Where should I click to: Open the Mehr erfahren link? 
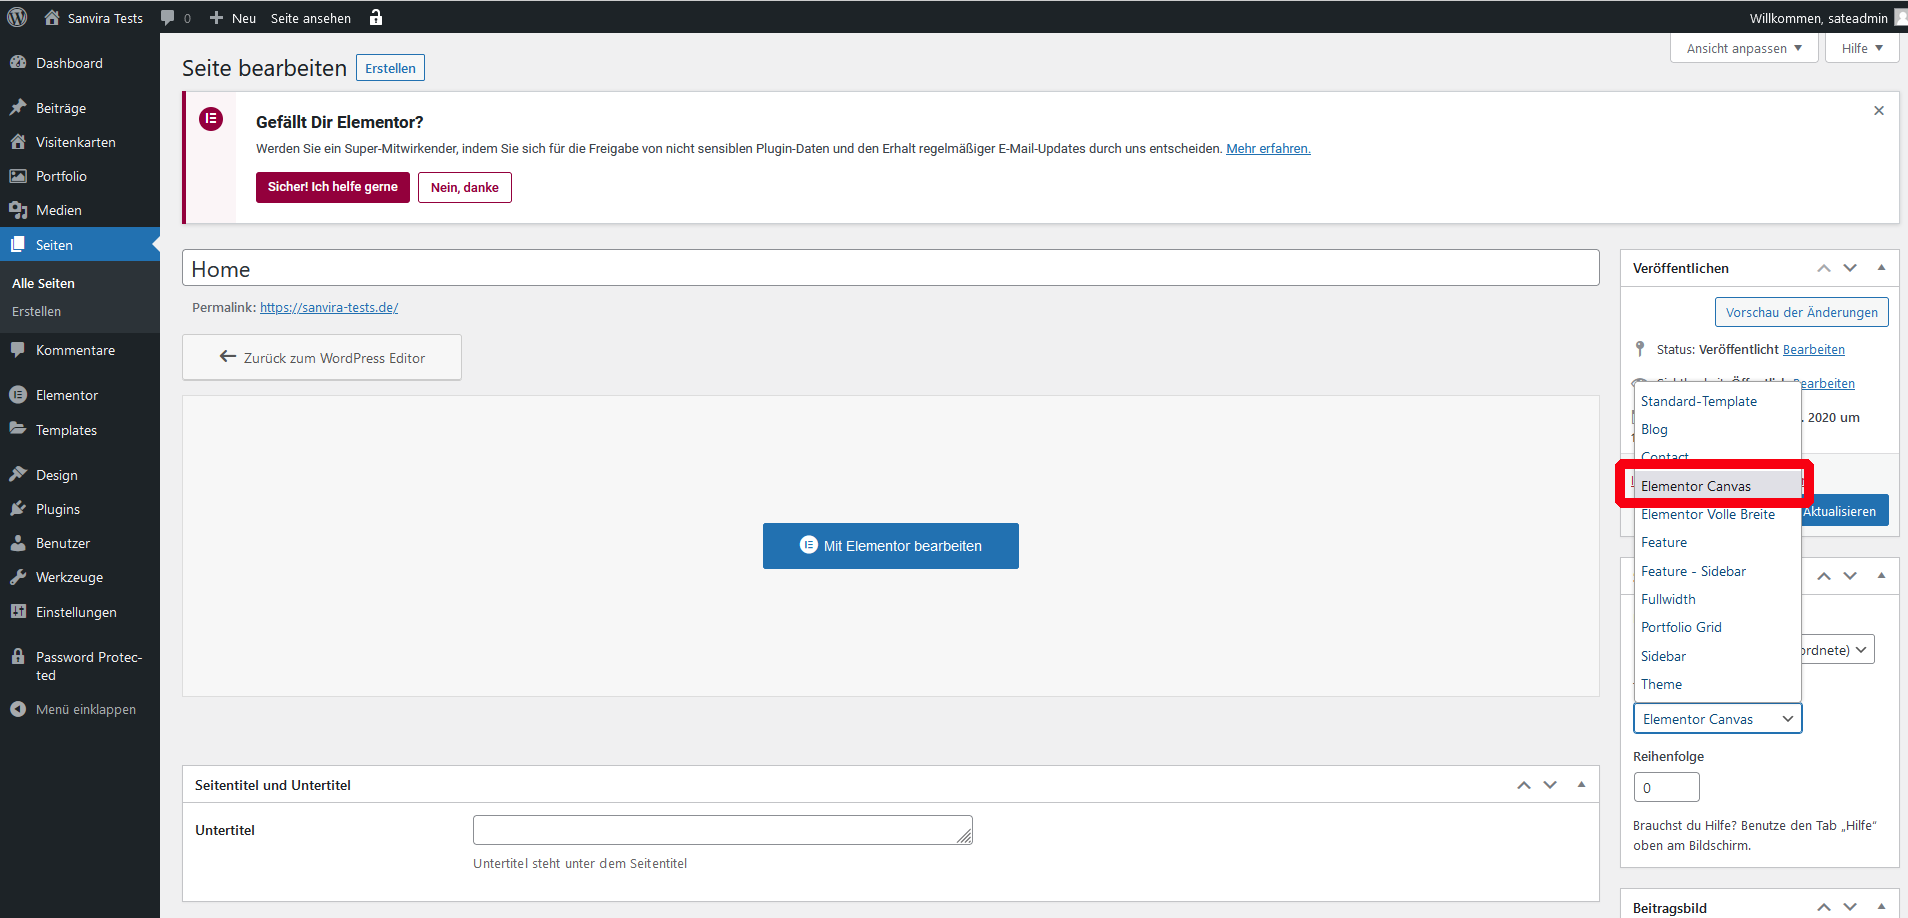pyautogui.click(x=1268, y=148)
